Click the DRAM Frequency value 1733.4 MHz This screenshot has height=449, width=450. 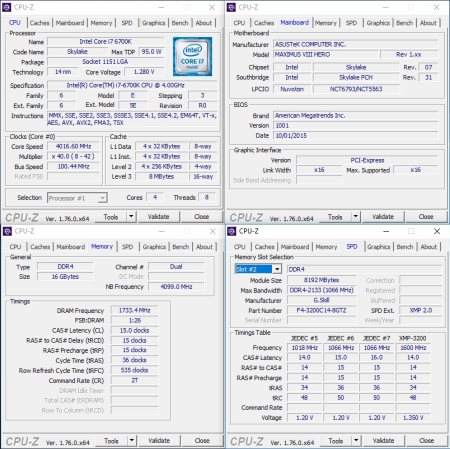click(x=135, y=310)
